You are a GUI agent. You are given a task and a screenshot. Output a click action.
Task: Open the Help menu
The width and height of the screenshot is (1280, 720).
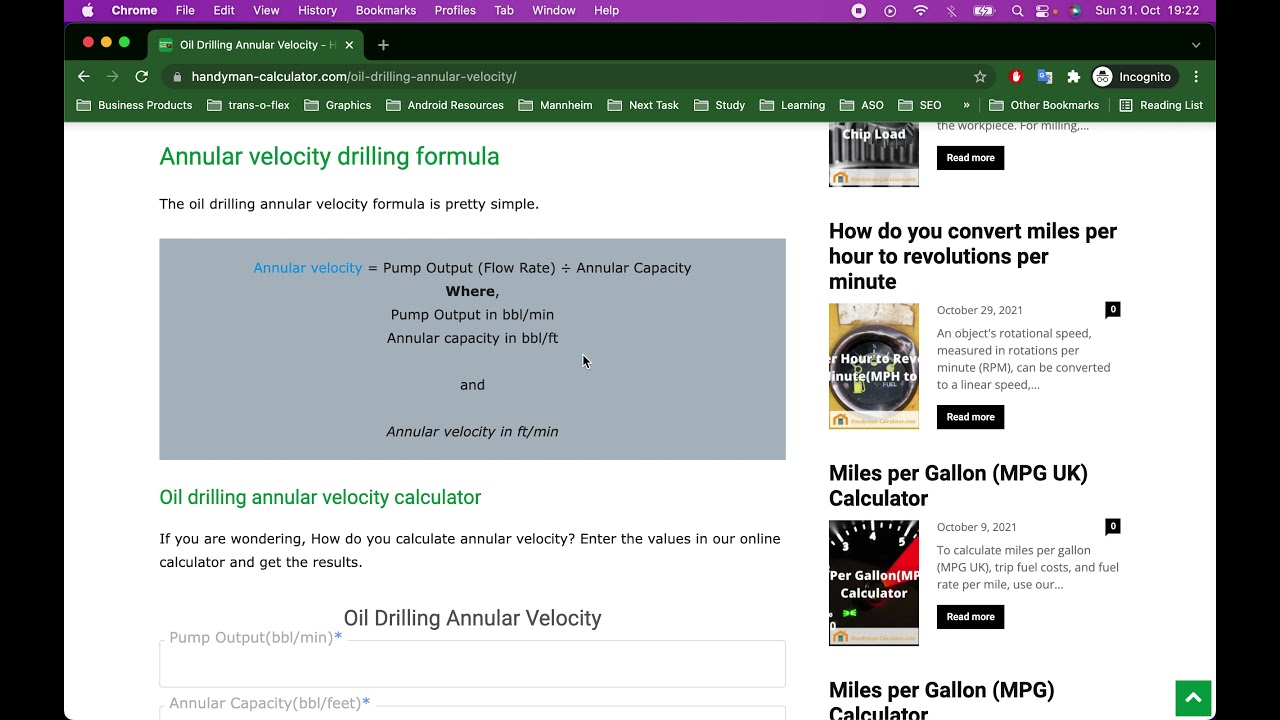[606, 10]
